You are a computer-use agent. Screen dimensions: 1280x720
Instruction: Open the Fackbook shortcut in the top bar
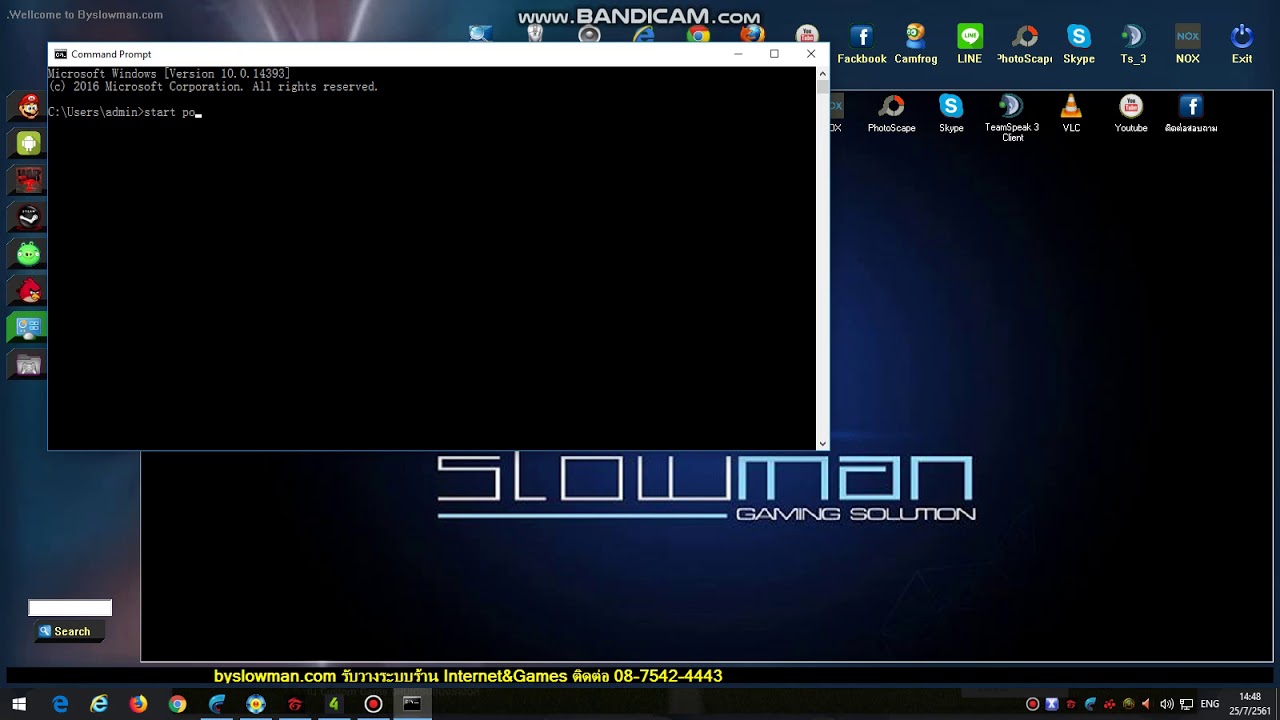(x=861, y=45)
